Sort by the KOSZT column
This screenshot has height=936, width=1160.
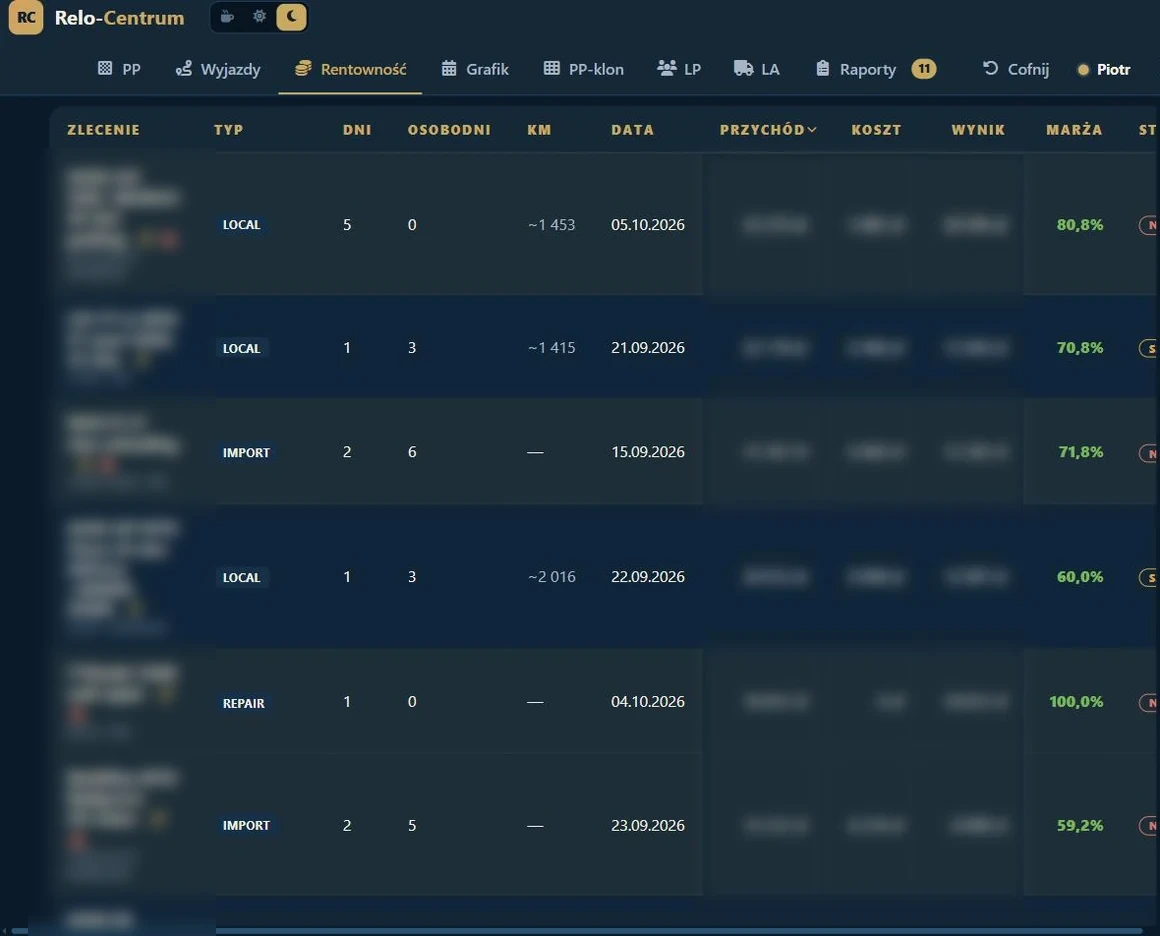[877, 129]
